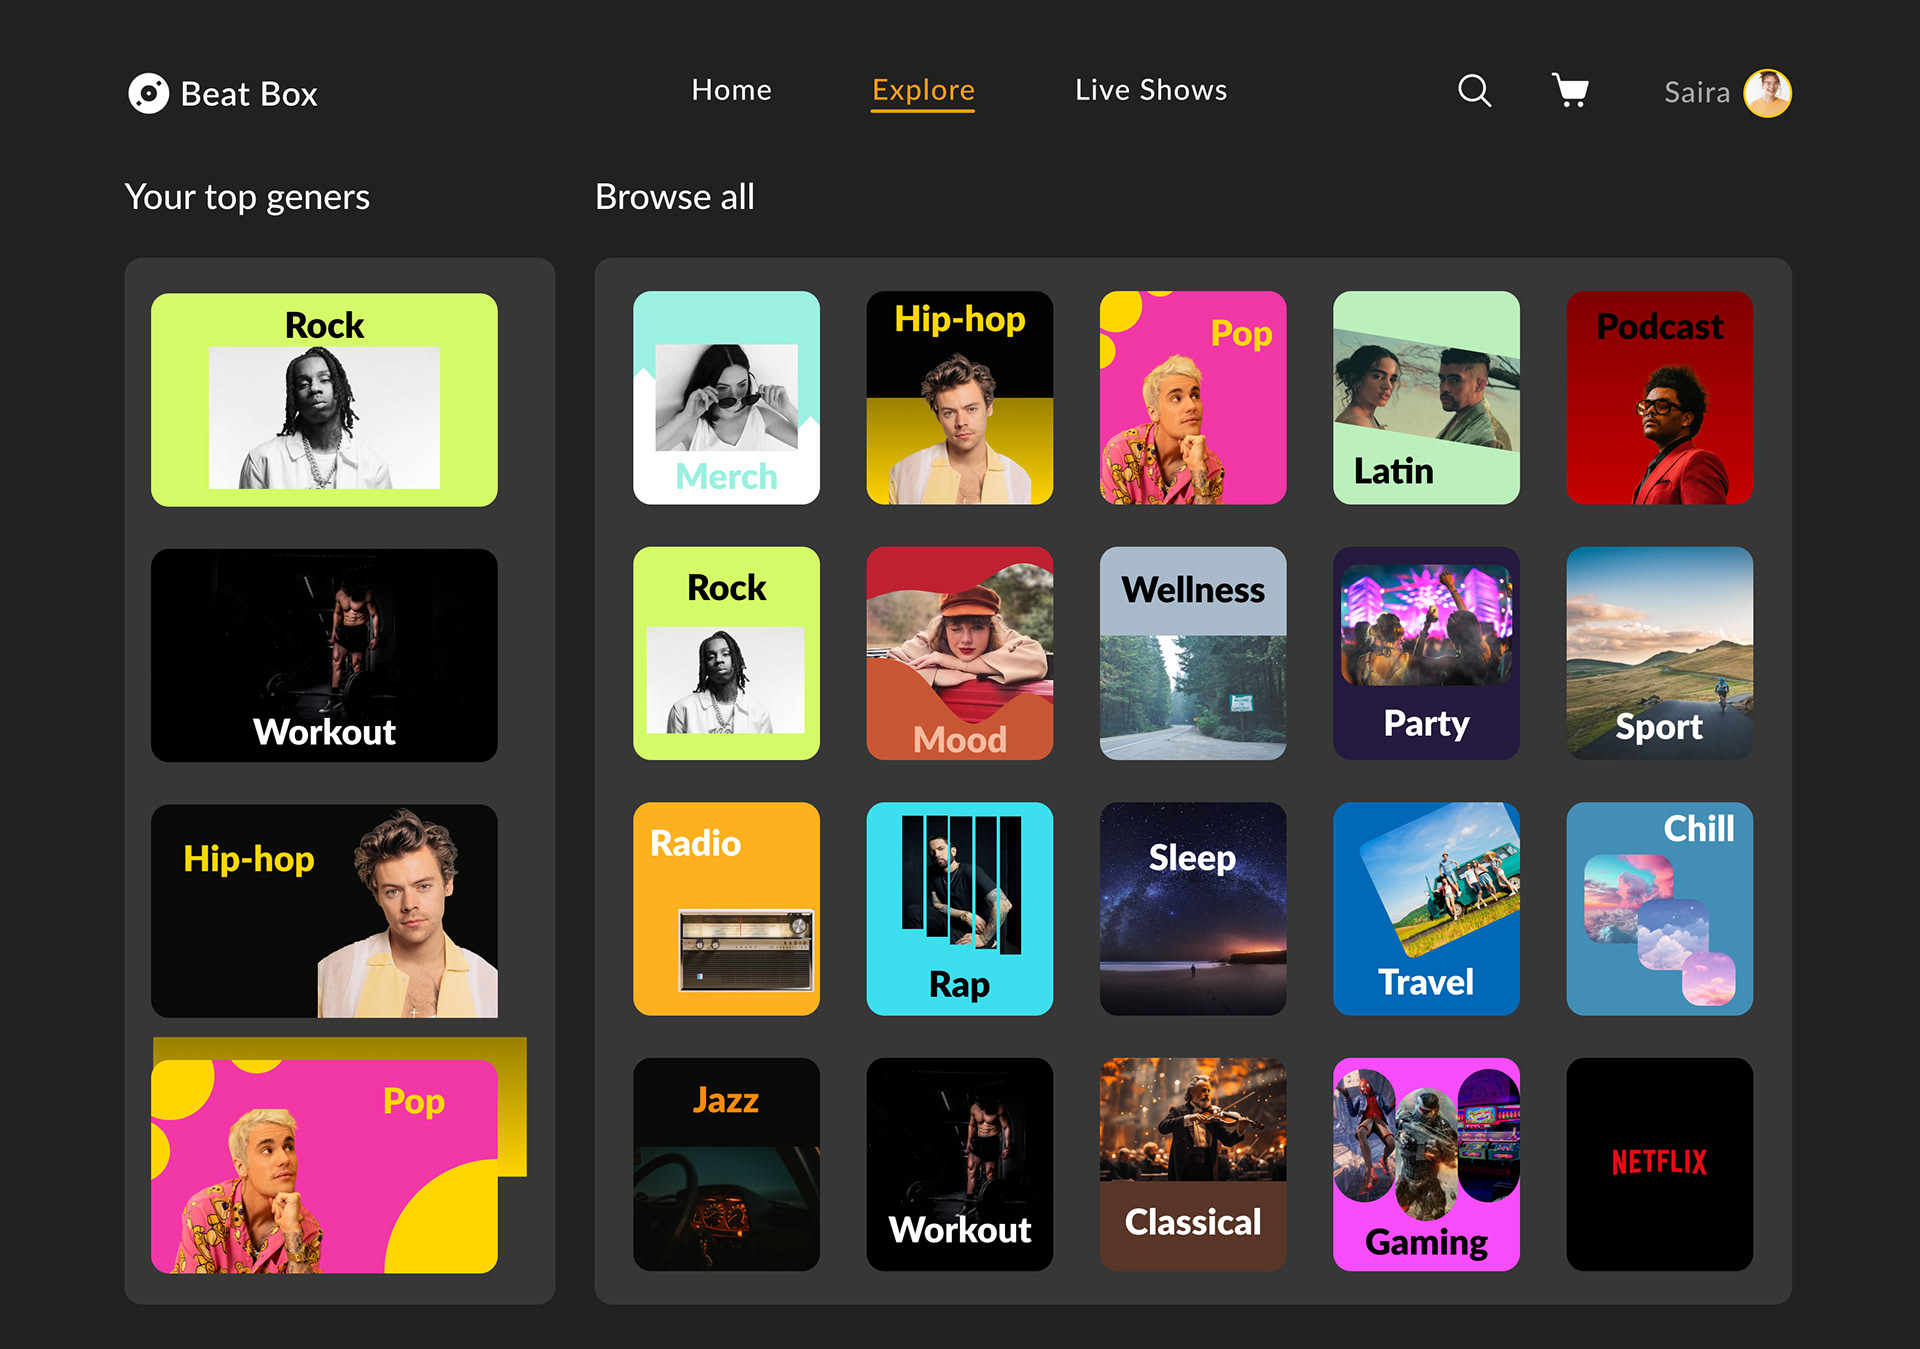Open the Party genre tile
The height and width of the screenshot is (1349, 1920).
coord(1426,653)
